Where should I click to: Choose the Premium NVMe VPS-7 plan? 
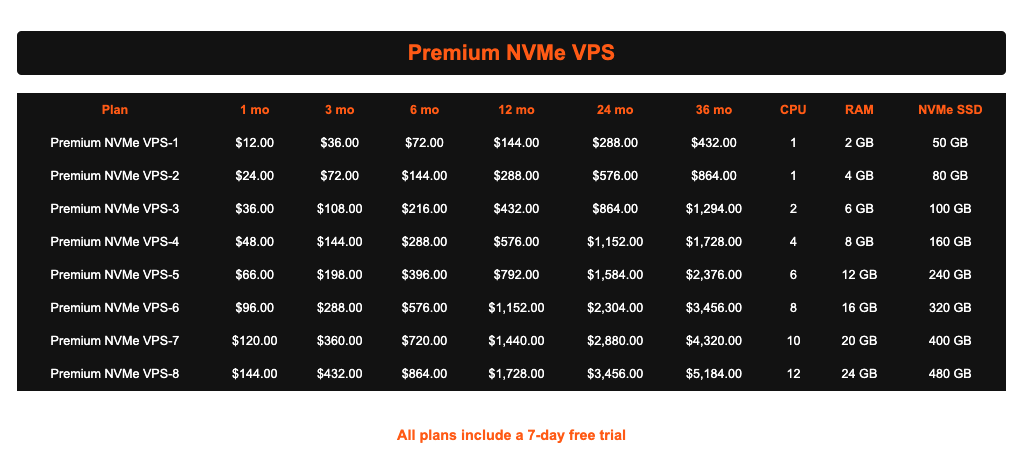tap(115, 341)
